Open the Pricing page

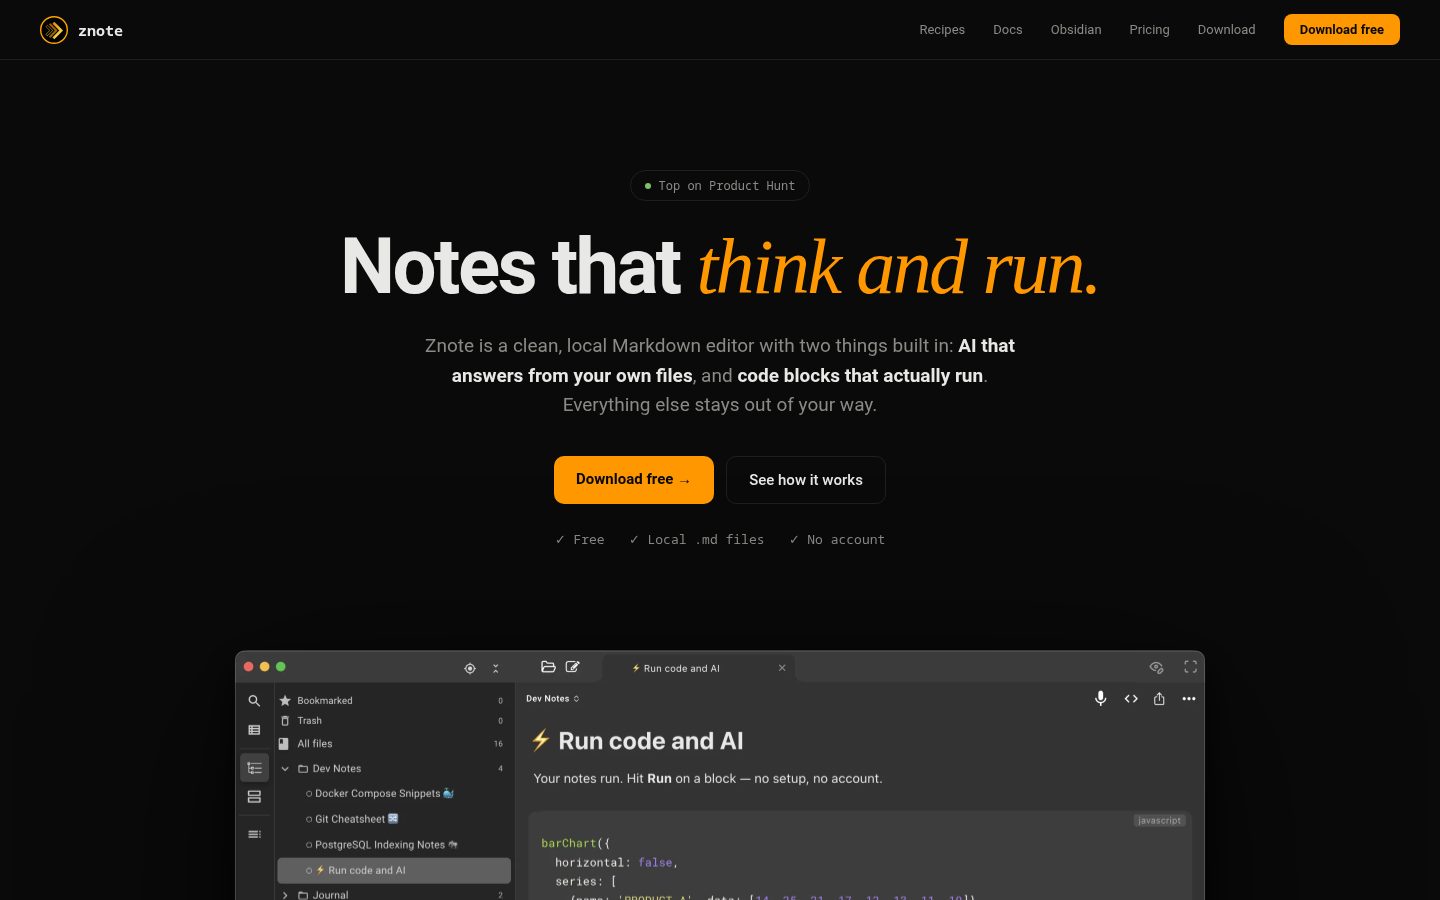[1149, 30]
